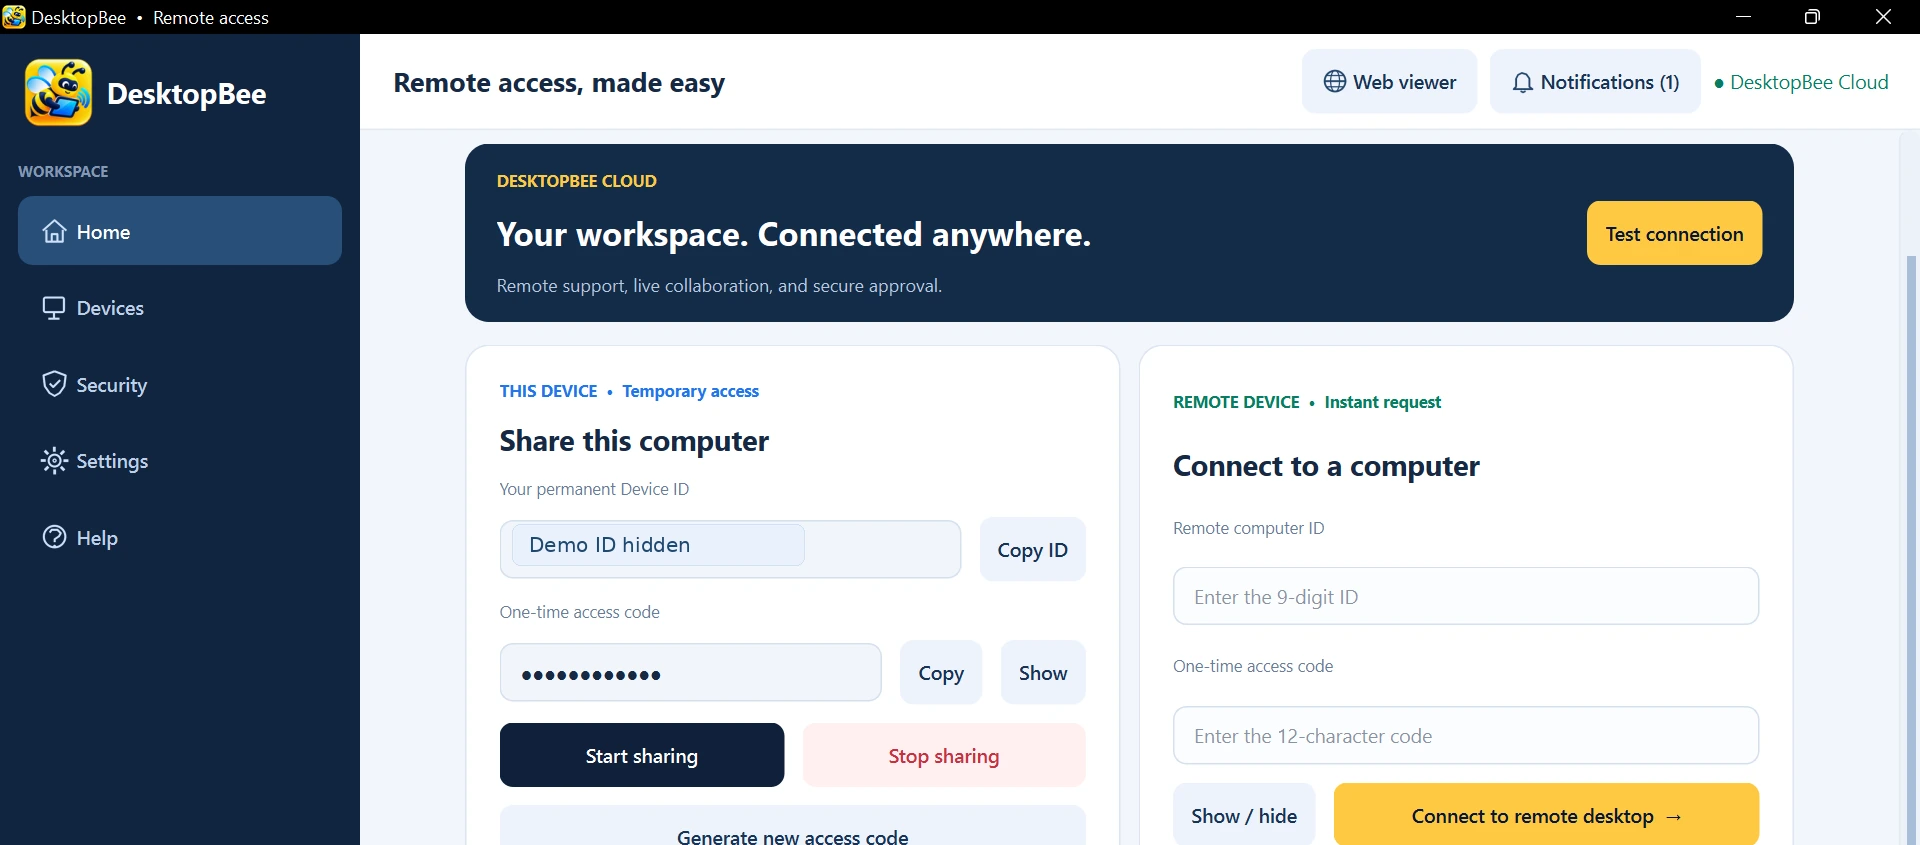Viewport: 1920px width, 845px height.
Task: Click Stop sharing
Action: point(944,755)
